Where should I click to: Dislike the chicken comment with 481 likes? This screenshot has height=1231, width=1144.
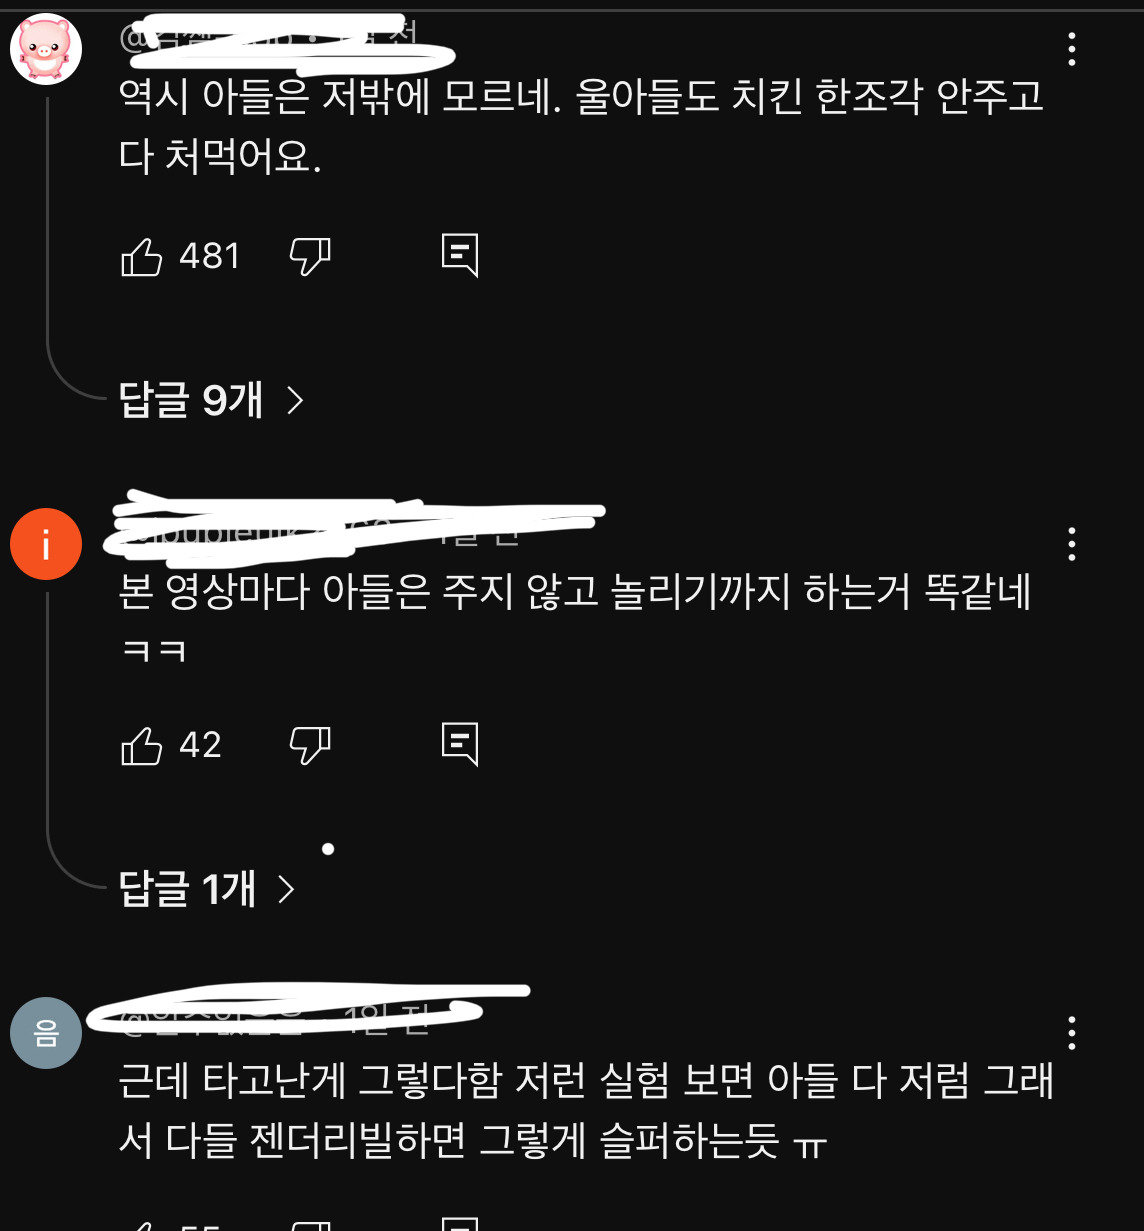pos(310,257)
